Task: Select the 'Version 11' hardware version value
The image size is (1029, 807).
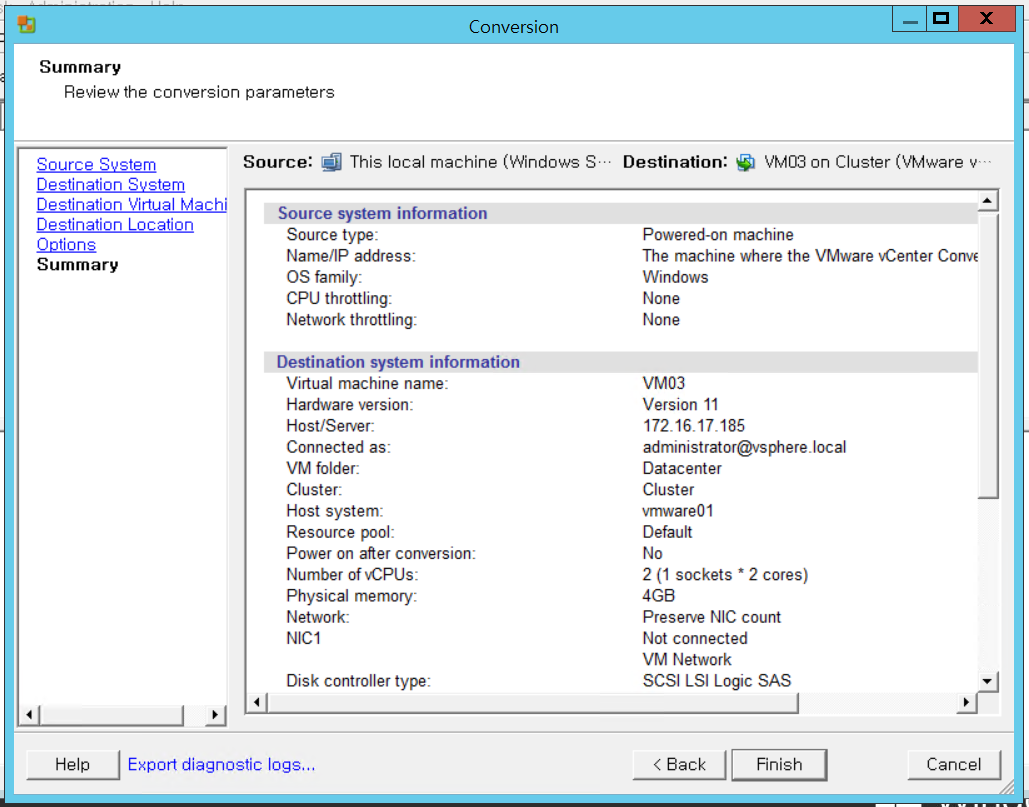Action: tap(681, 405)
